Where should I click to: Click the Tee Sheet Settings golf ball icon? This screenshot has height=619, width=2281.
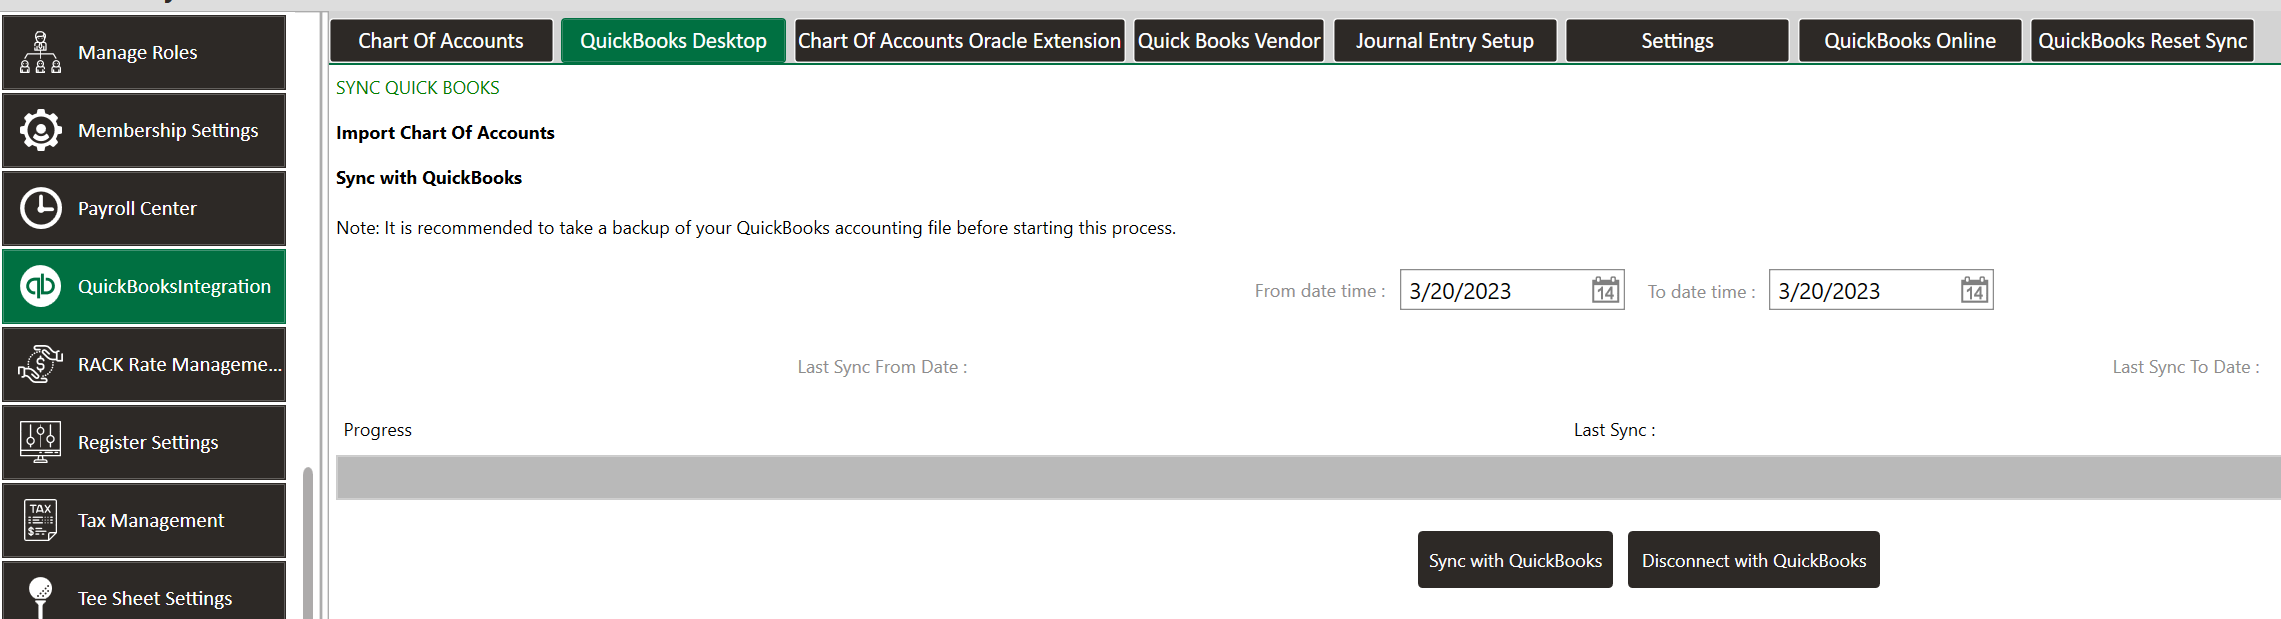(x=40, y=598)
